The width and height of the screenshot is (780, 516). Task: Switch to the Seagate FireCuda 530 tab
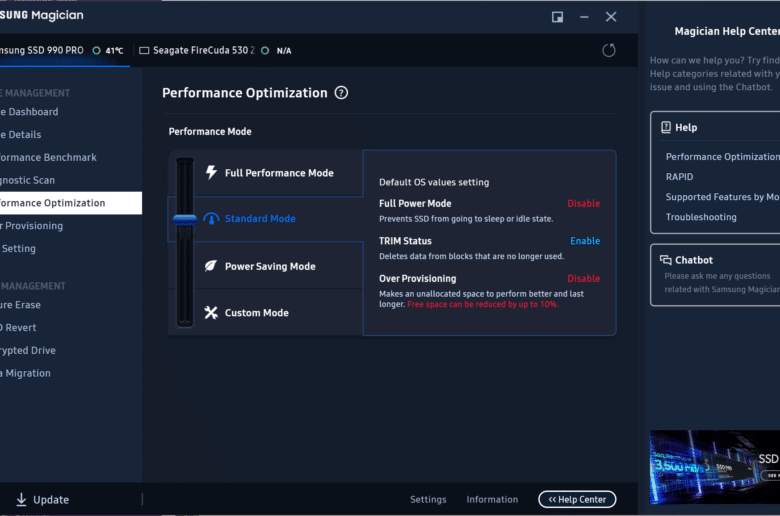[215, 50]
